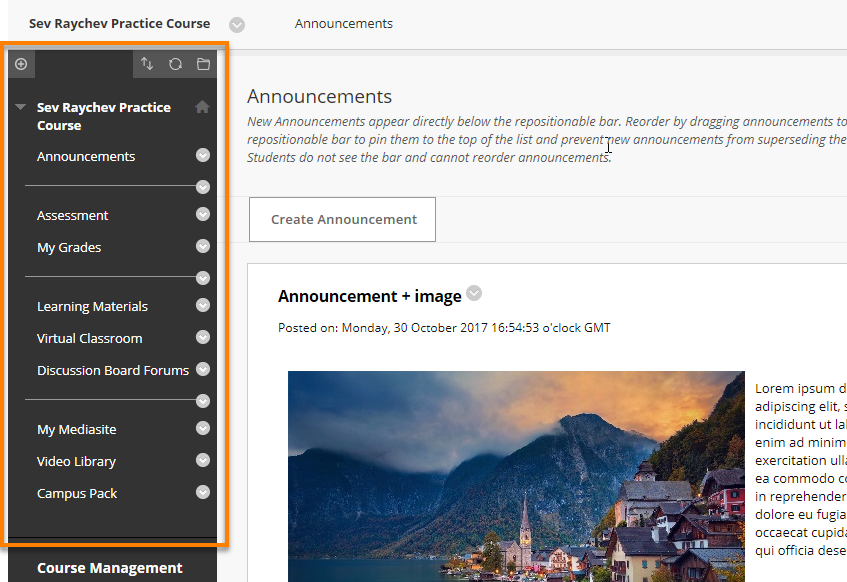The height and width of the screenshot is (582, 847).
Task: Click the add menu item plus icon
Action: click(x=21, y=64)
